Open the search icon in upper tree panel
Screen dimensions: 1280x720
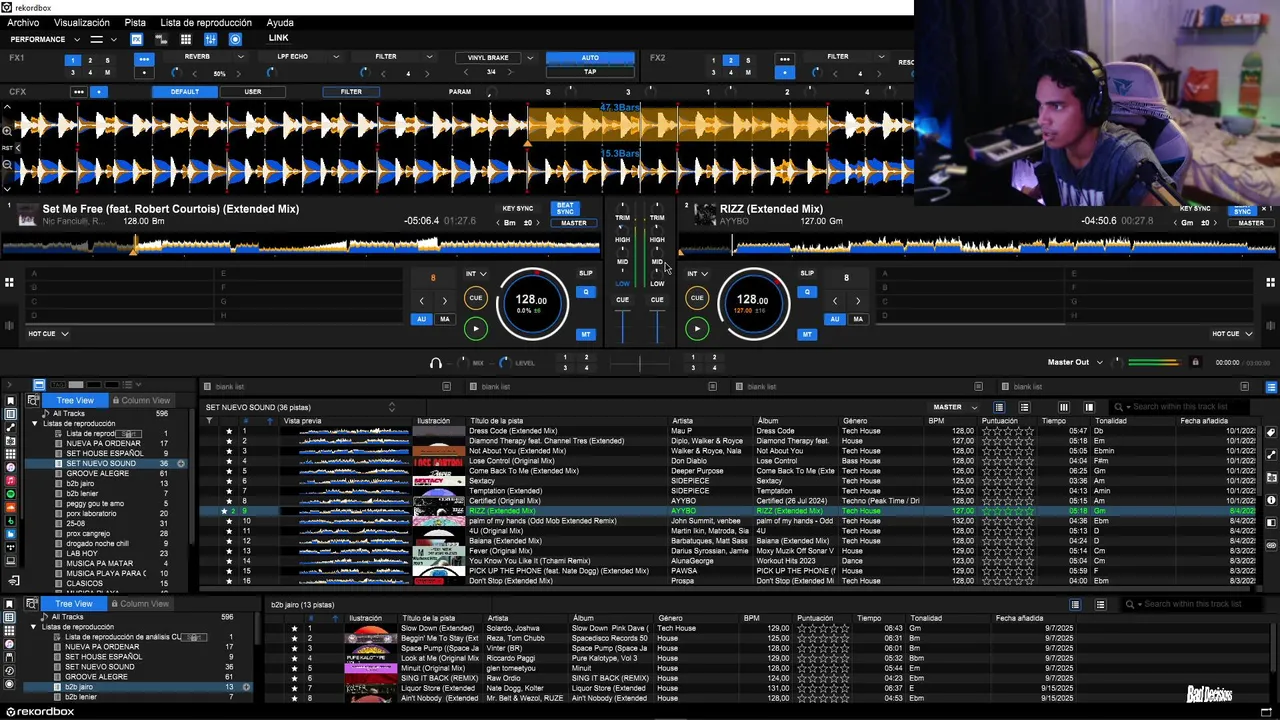pyautogui.click(x=33, y=400)
